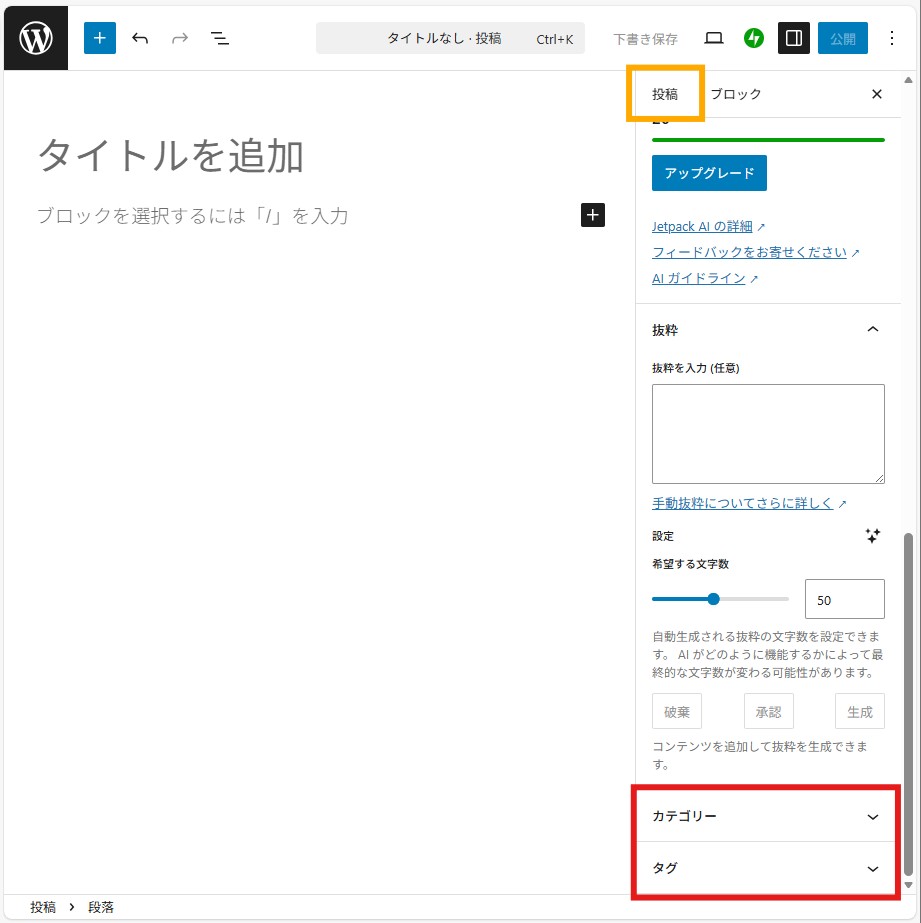Click the アップグレード button
This screenshot has height=923, width=921.
pyautogui.click(x=709, y=173)
